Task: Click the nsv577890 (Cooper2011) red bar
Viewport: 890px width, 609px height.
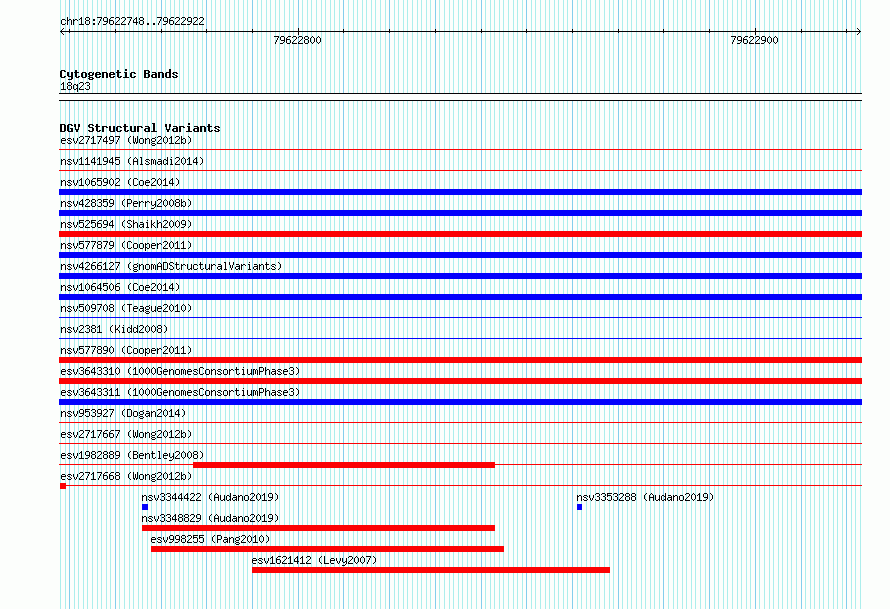Action: pyautogui.click(x=460, y=360)
